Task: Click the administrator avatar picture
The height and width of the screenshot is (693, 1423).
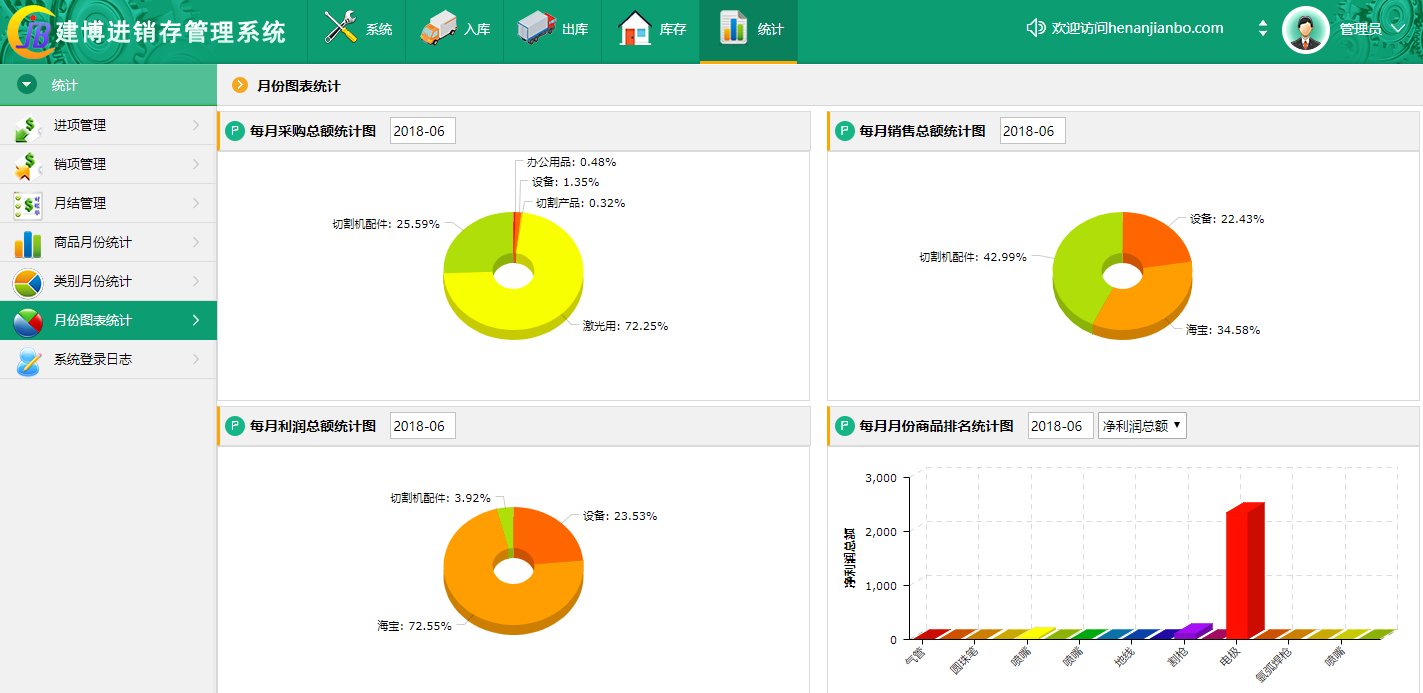Action: click(x=1305, y=30)
